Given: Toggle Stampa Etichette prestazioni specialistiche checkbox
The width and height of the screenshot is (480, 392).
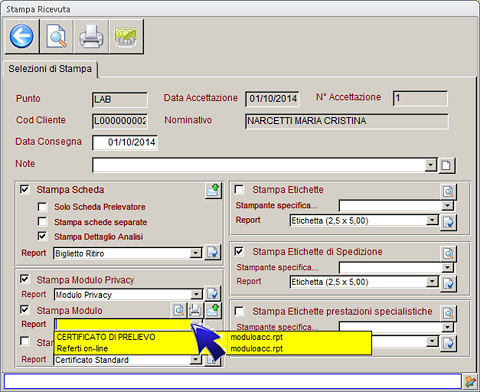Looking at the screenshot, I should 239,311.
